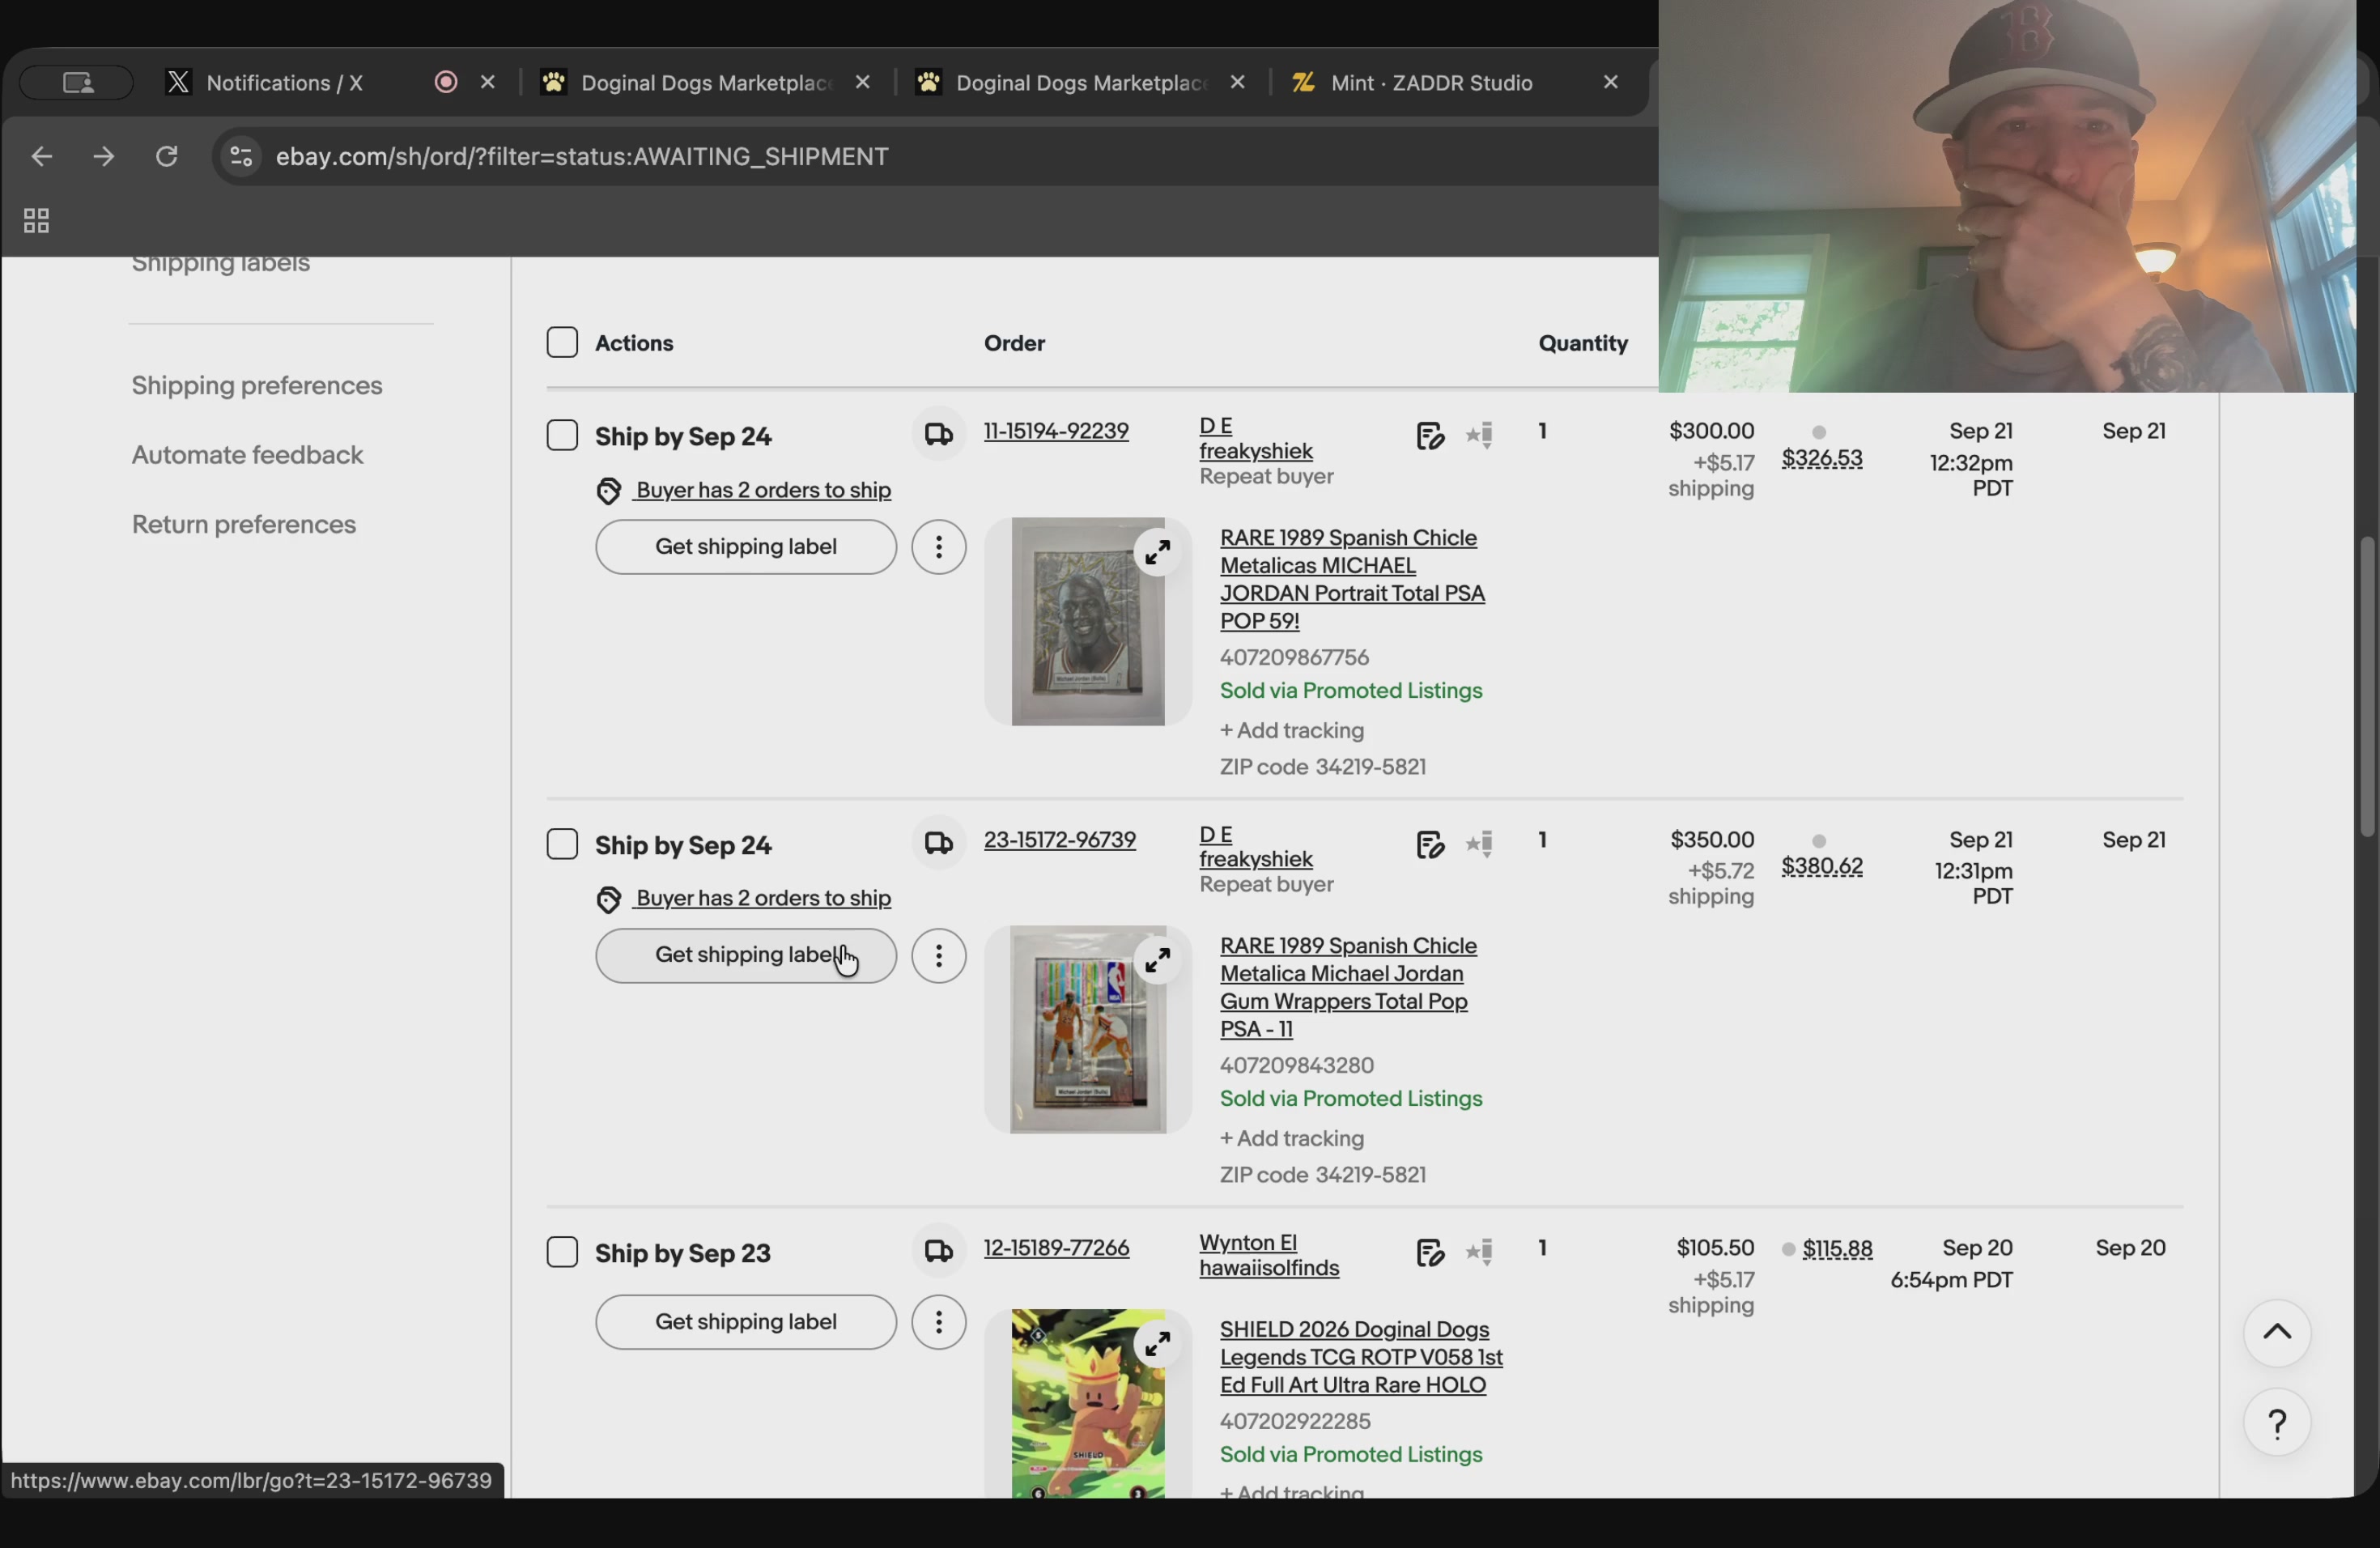
Task: Open more actions menu for order 11-15194-92239
Action: click(938, 547)
